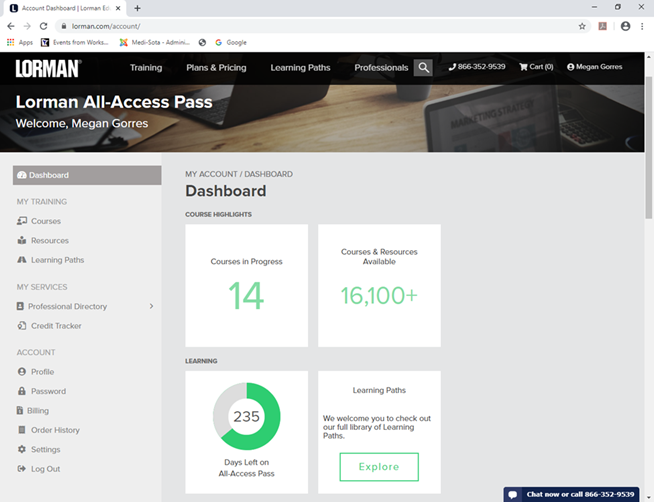Click the Professional Directory book icon

(20, 306)
